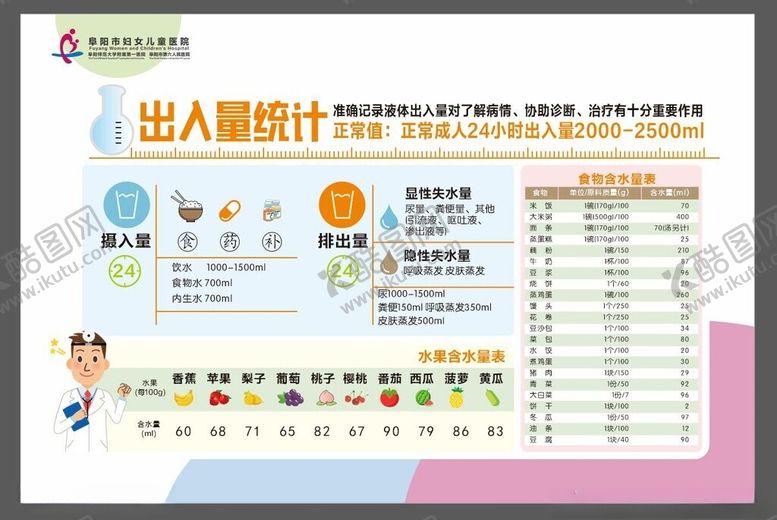
Task: Click the supplement bottles icon
Action: coord(272,210)
